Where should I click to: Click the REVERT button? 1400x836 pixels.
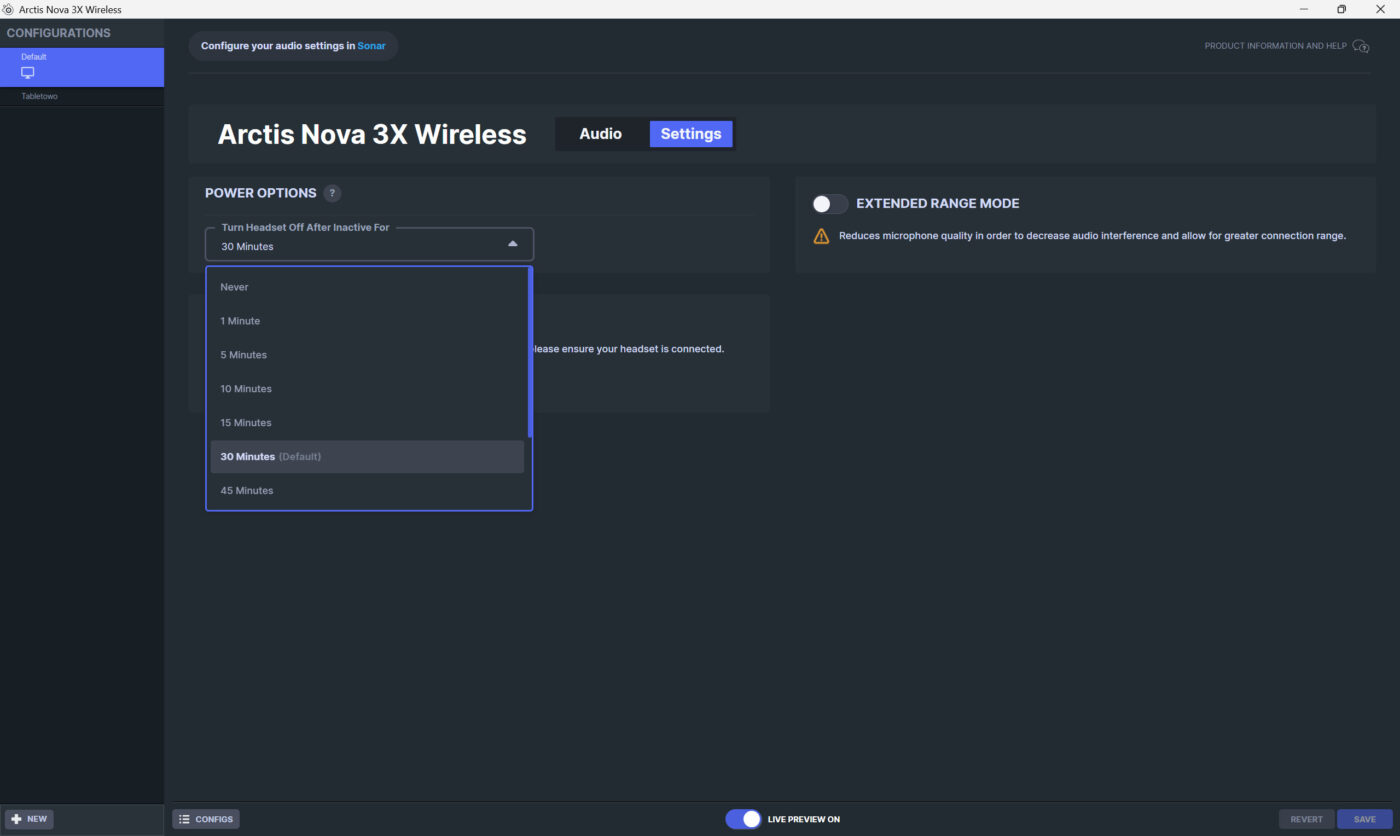pyautogui.click(x=1306, y=819)
